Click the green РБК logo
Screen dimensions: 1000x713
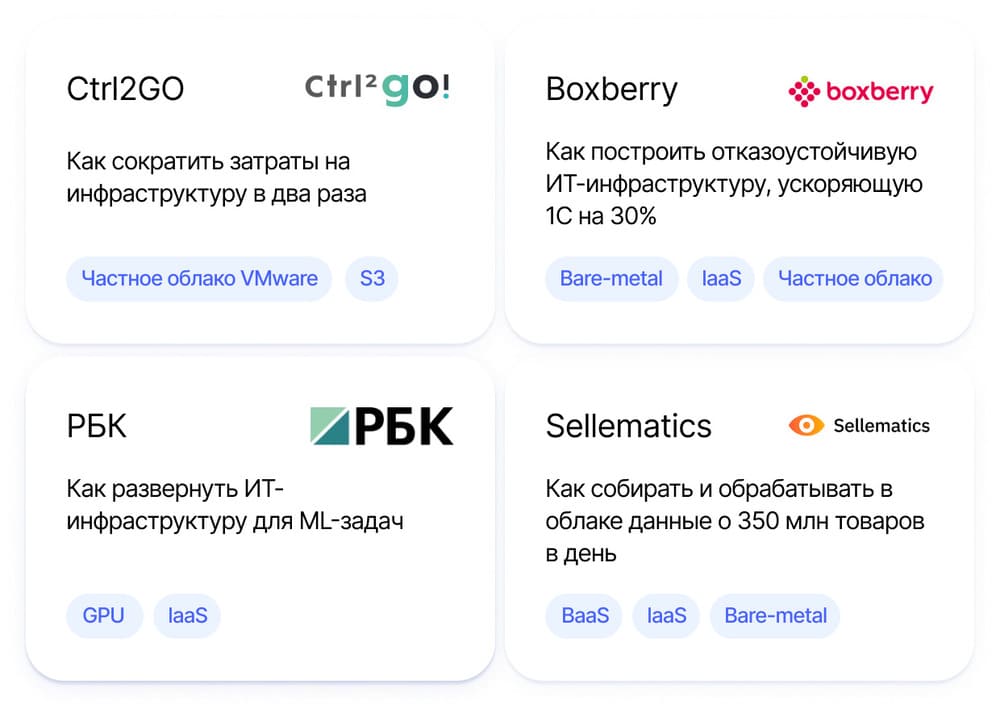tap(381, 426)
